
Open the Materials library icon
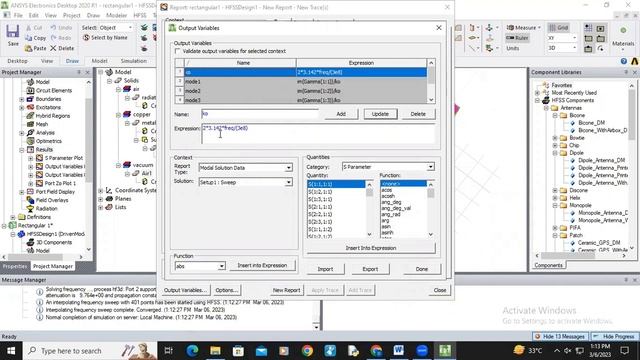[623, 31]
